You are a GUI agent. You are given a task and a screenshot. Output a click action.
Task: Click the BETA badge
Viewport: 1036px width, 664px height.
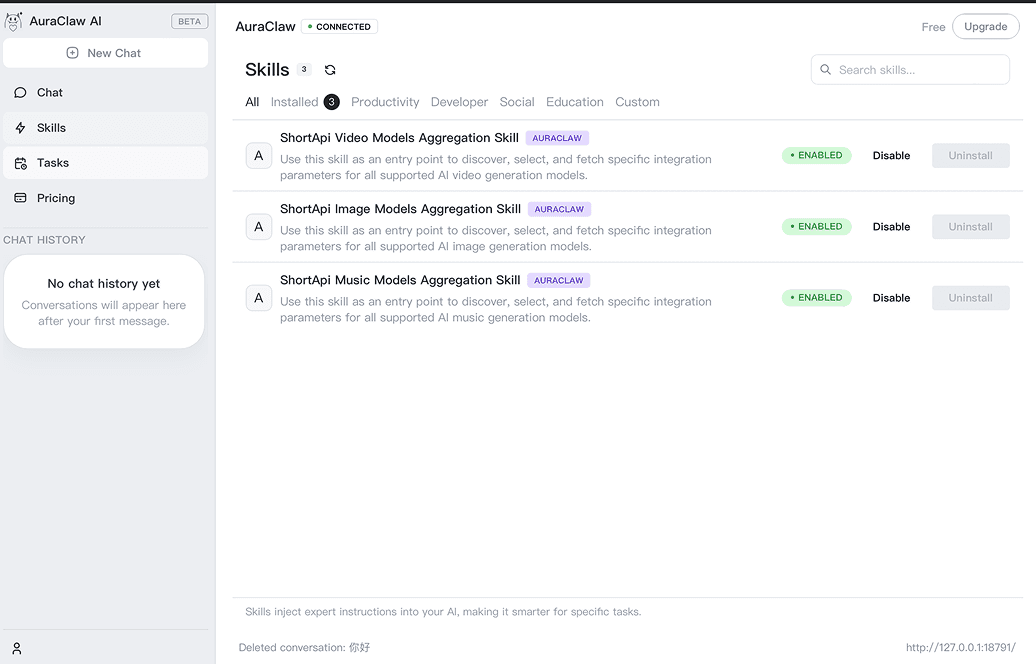(190, 21)
